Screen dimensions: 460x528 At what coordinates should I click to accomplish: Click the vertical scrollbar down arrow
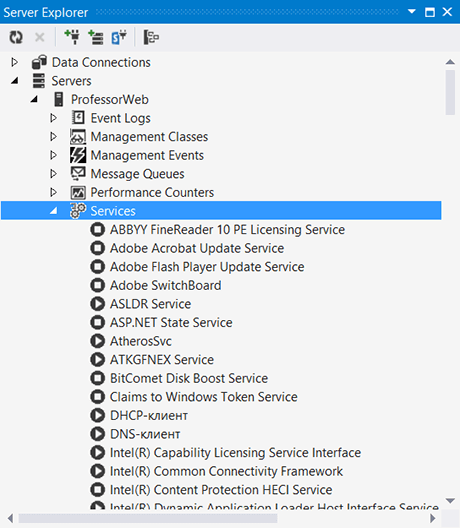(450, 501)
